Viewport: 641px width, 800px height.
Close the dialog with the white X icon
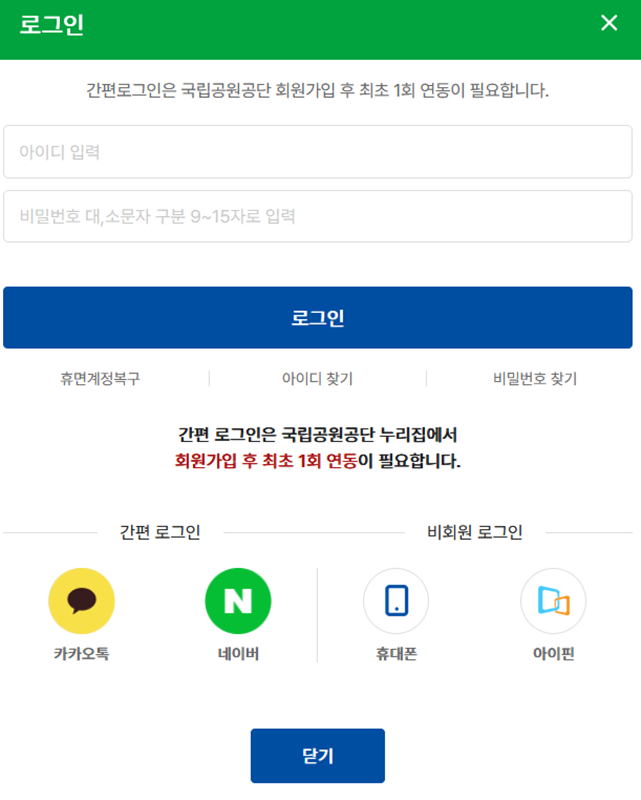pyautogui.click(x=609, y=23)
